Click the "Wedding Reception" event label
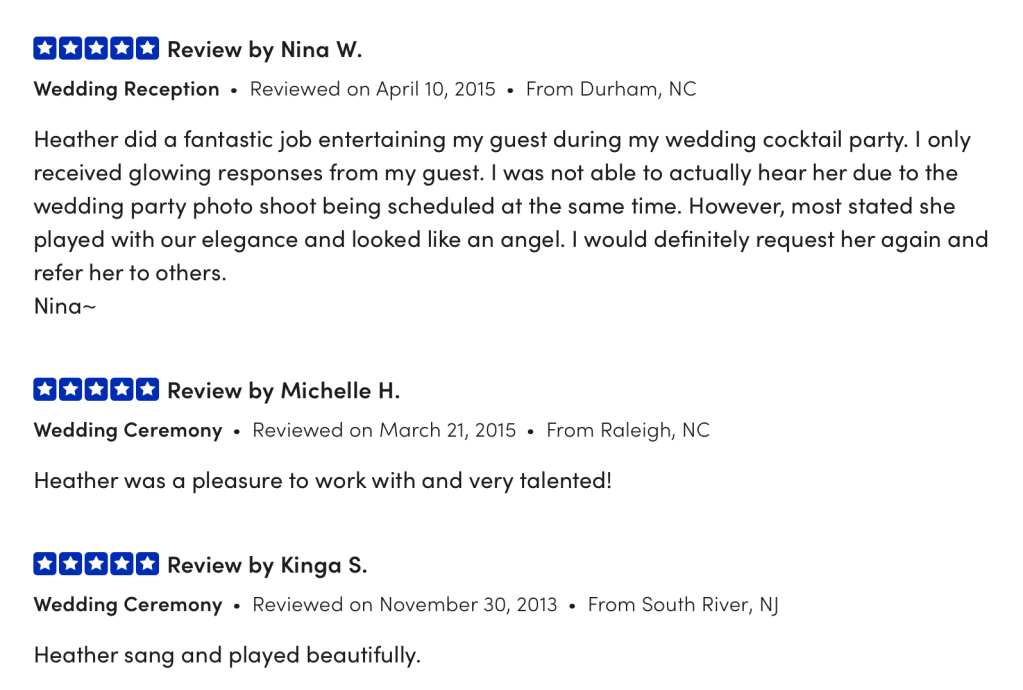Image resolution: width=1023 pixels, height=690 pixels. click(x=126, y=89)
